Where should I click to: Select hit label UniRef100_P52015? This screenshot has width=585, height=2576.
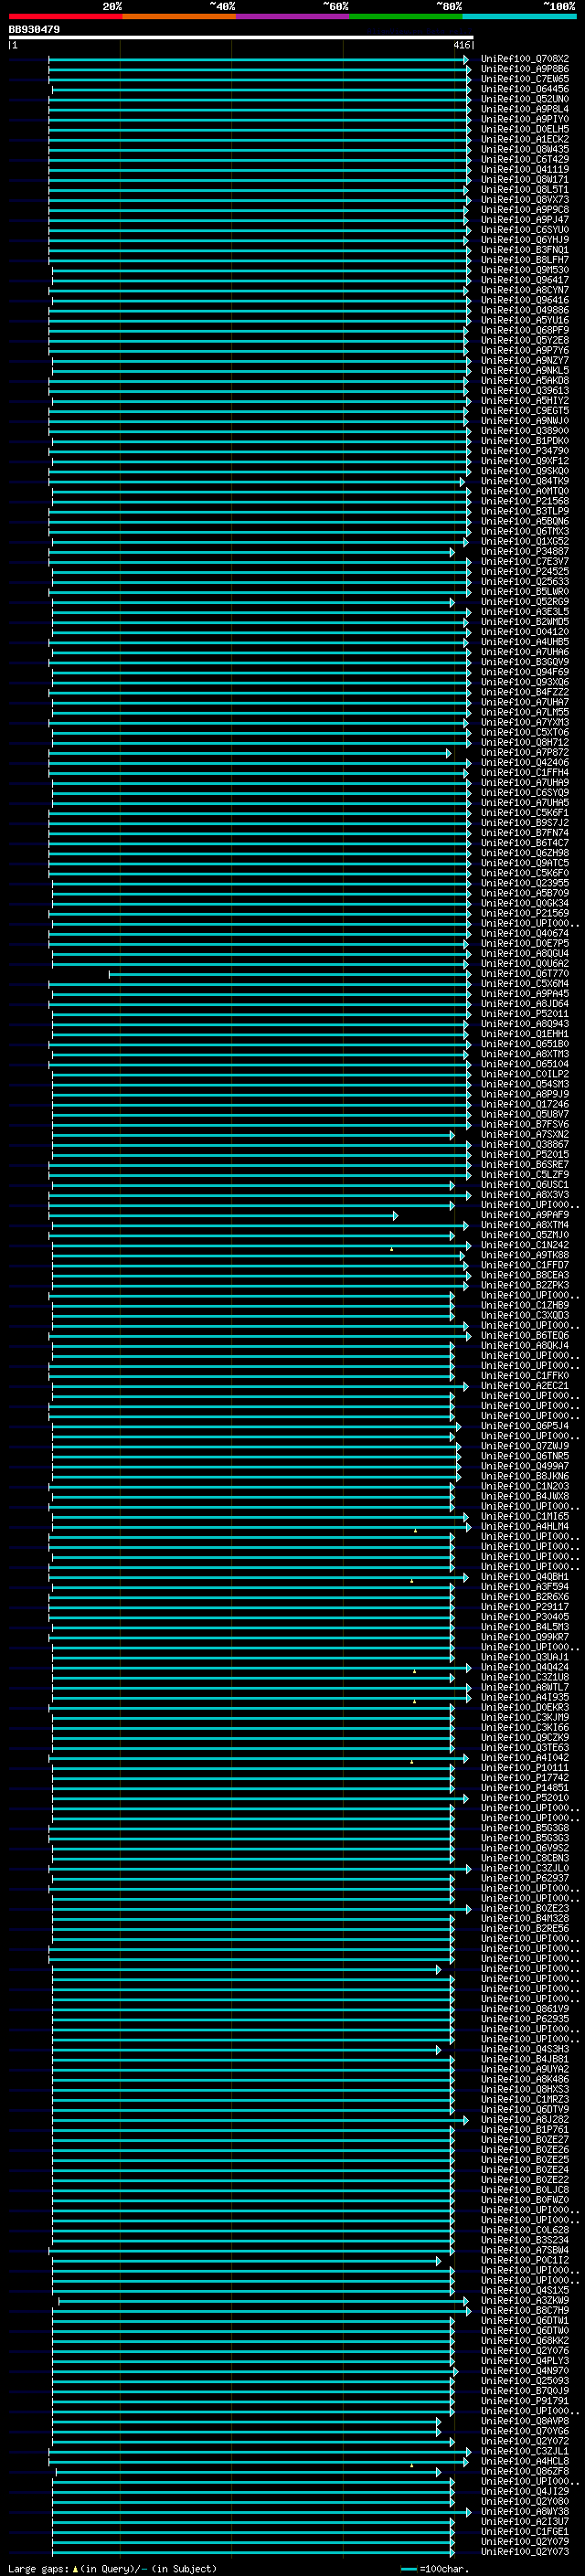(524, 1154)
